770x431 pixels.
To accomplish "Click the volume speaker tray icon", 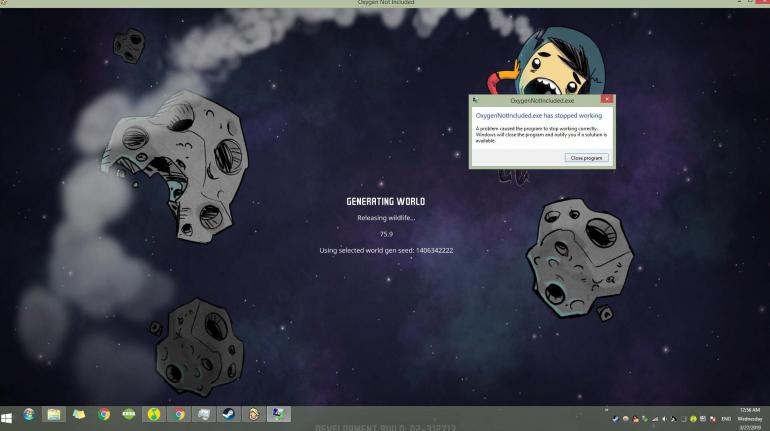I will tap(664, 419).
